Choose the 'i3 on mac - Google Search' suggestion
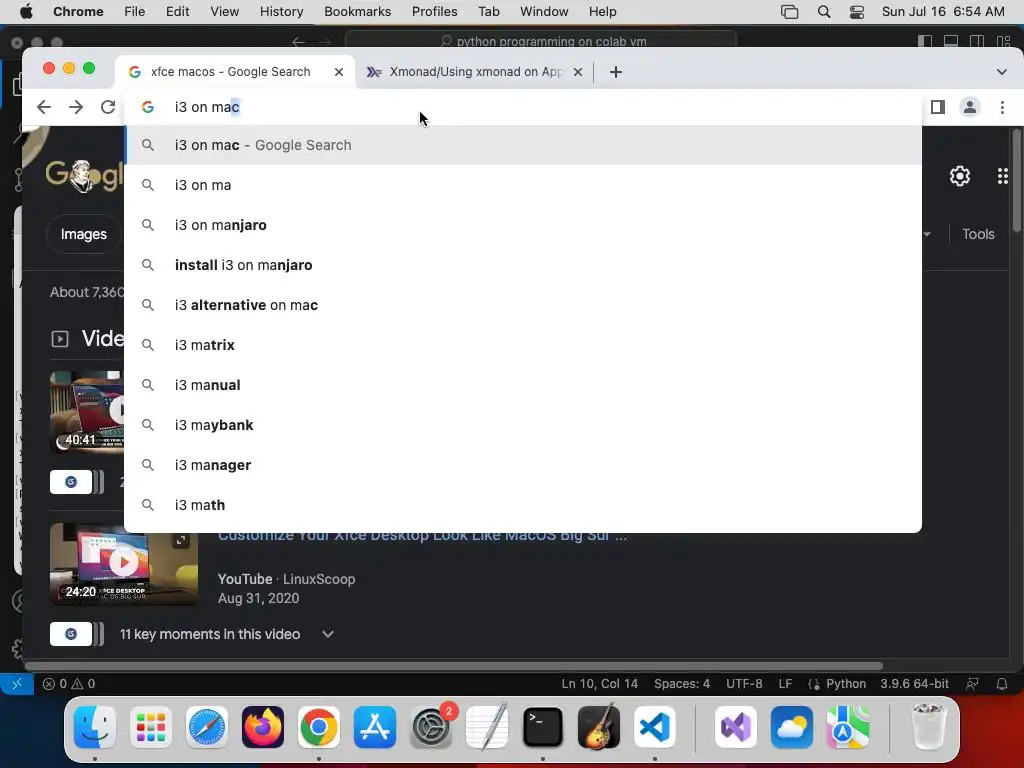The height and width of the screenshot is (768, 1024). (x=522, y=145)
